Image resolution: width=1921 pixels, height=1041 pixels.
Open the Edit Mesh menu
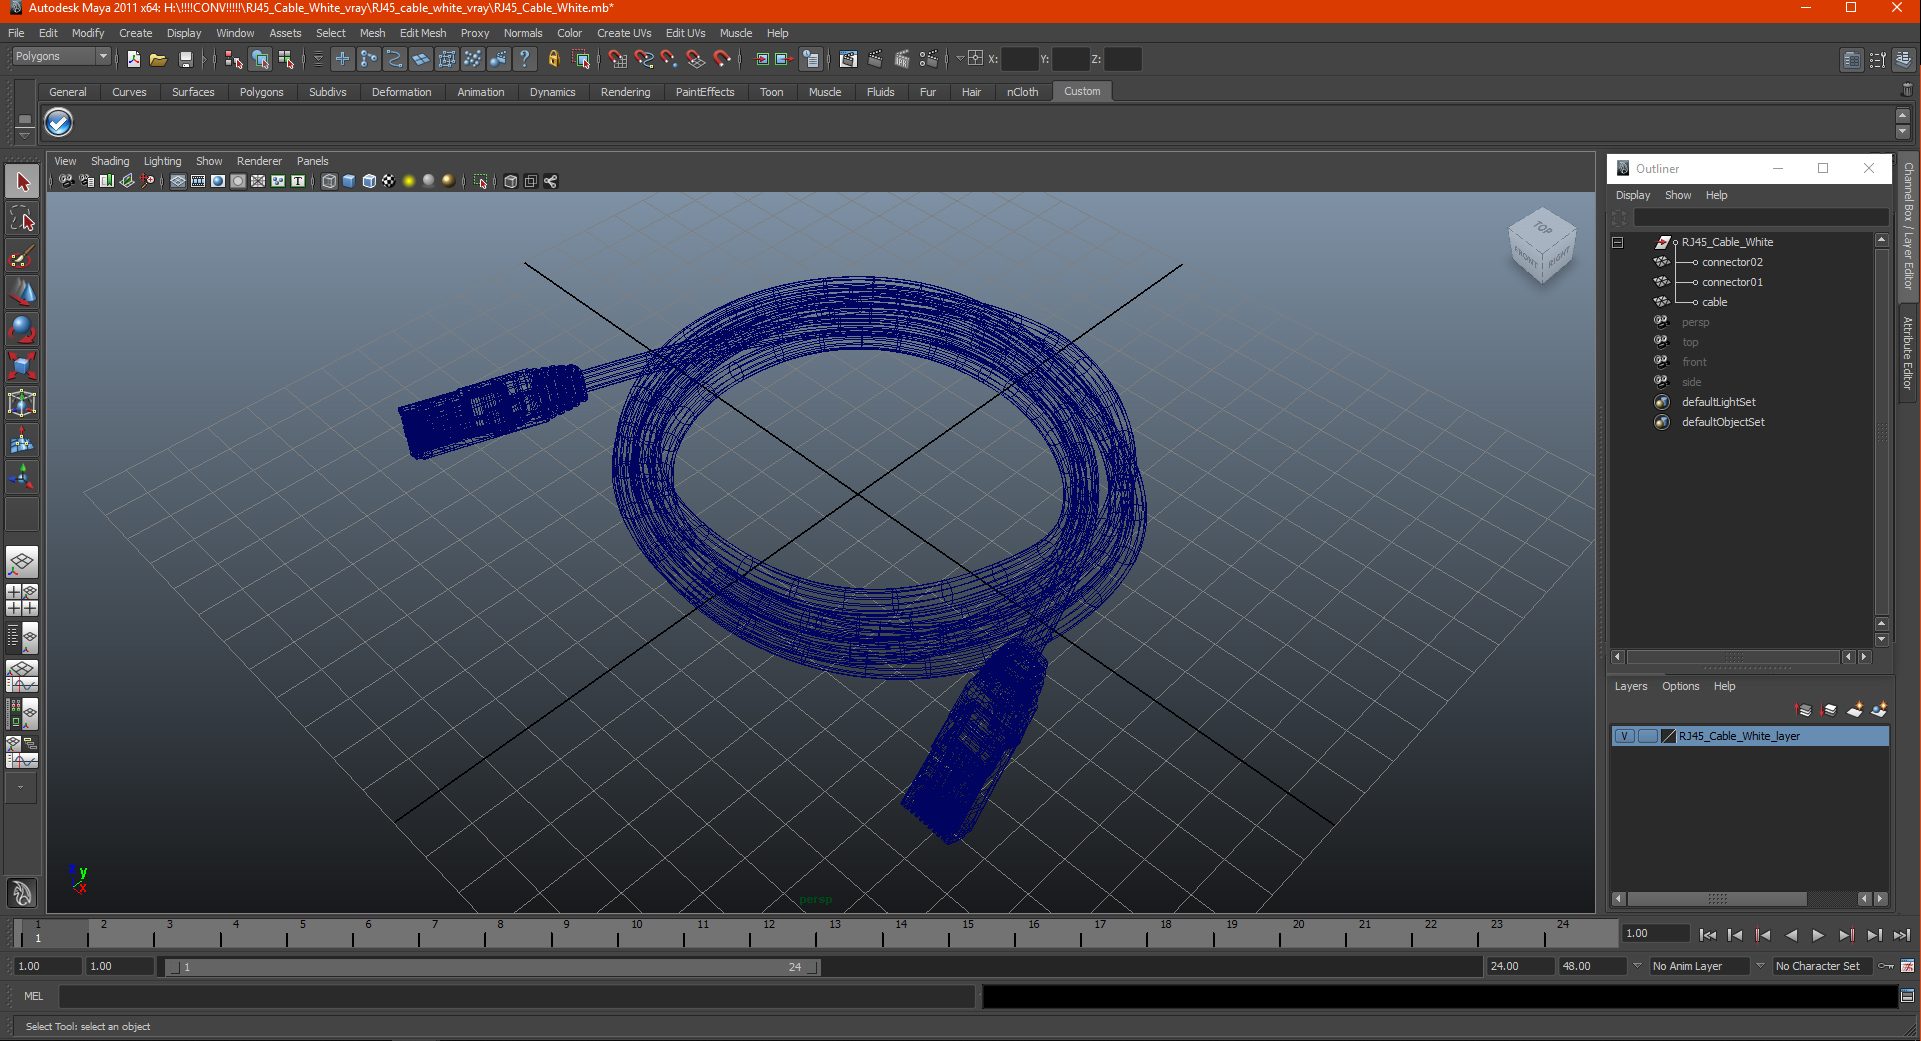coord(423,33)
